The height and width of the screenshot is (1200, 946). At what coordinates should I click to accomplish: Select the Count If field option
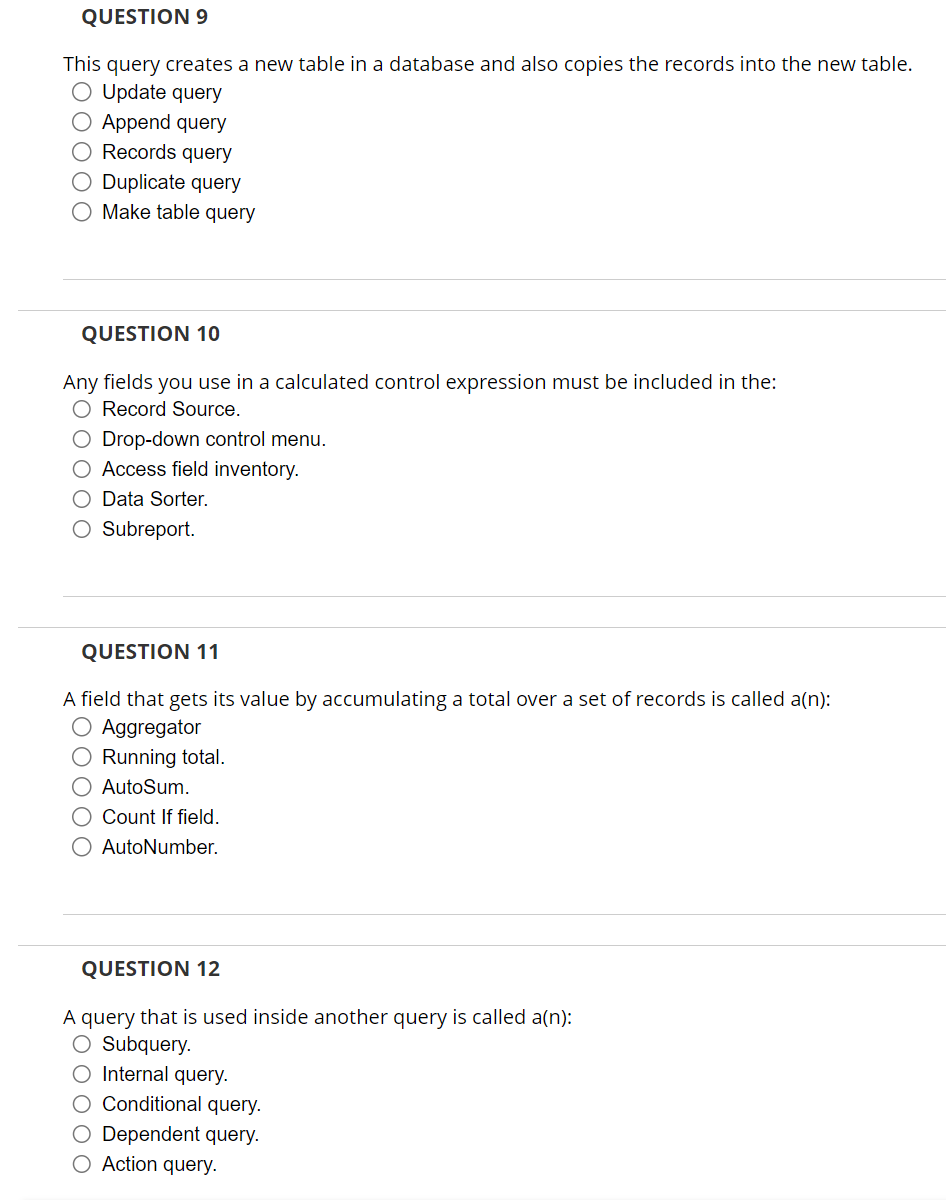pos(81,816)
